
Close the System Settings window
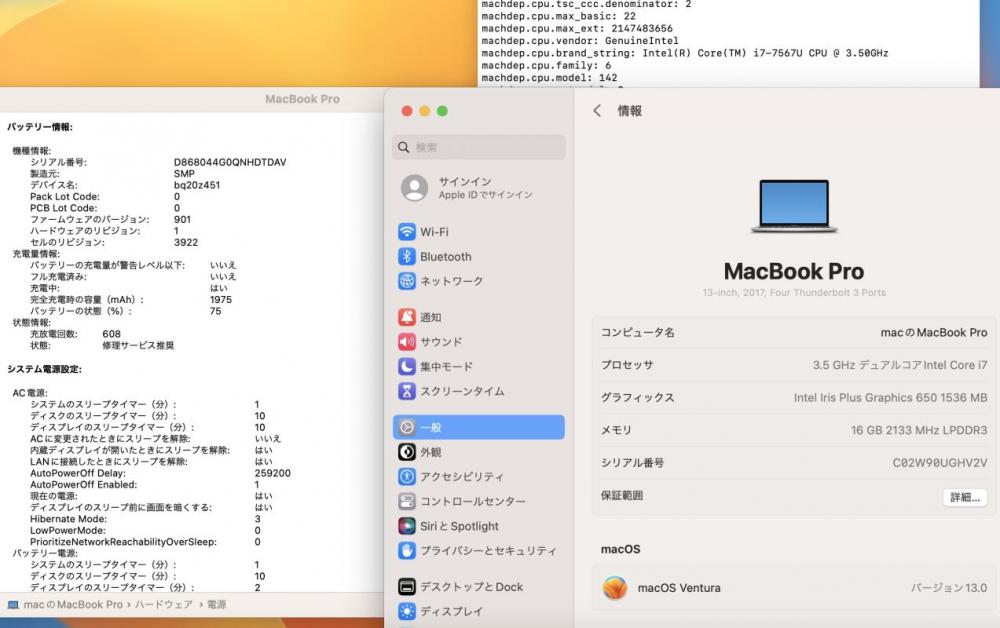click(407, 111)
